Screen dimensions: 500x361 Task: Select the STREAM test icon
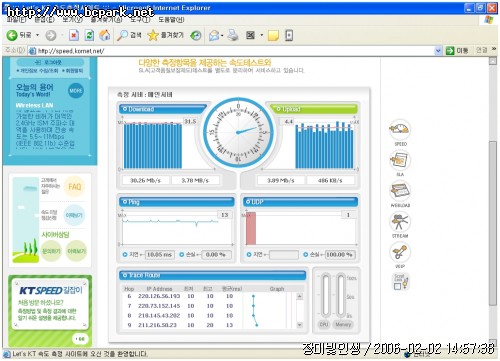coord(400,221)
